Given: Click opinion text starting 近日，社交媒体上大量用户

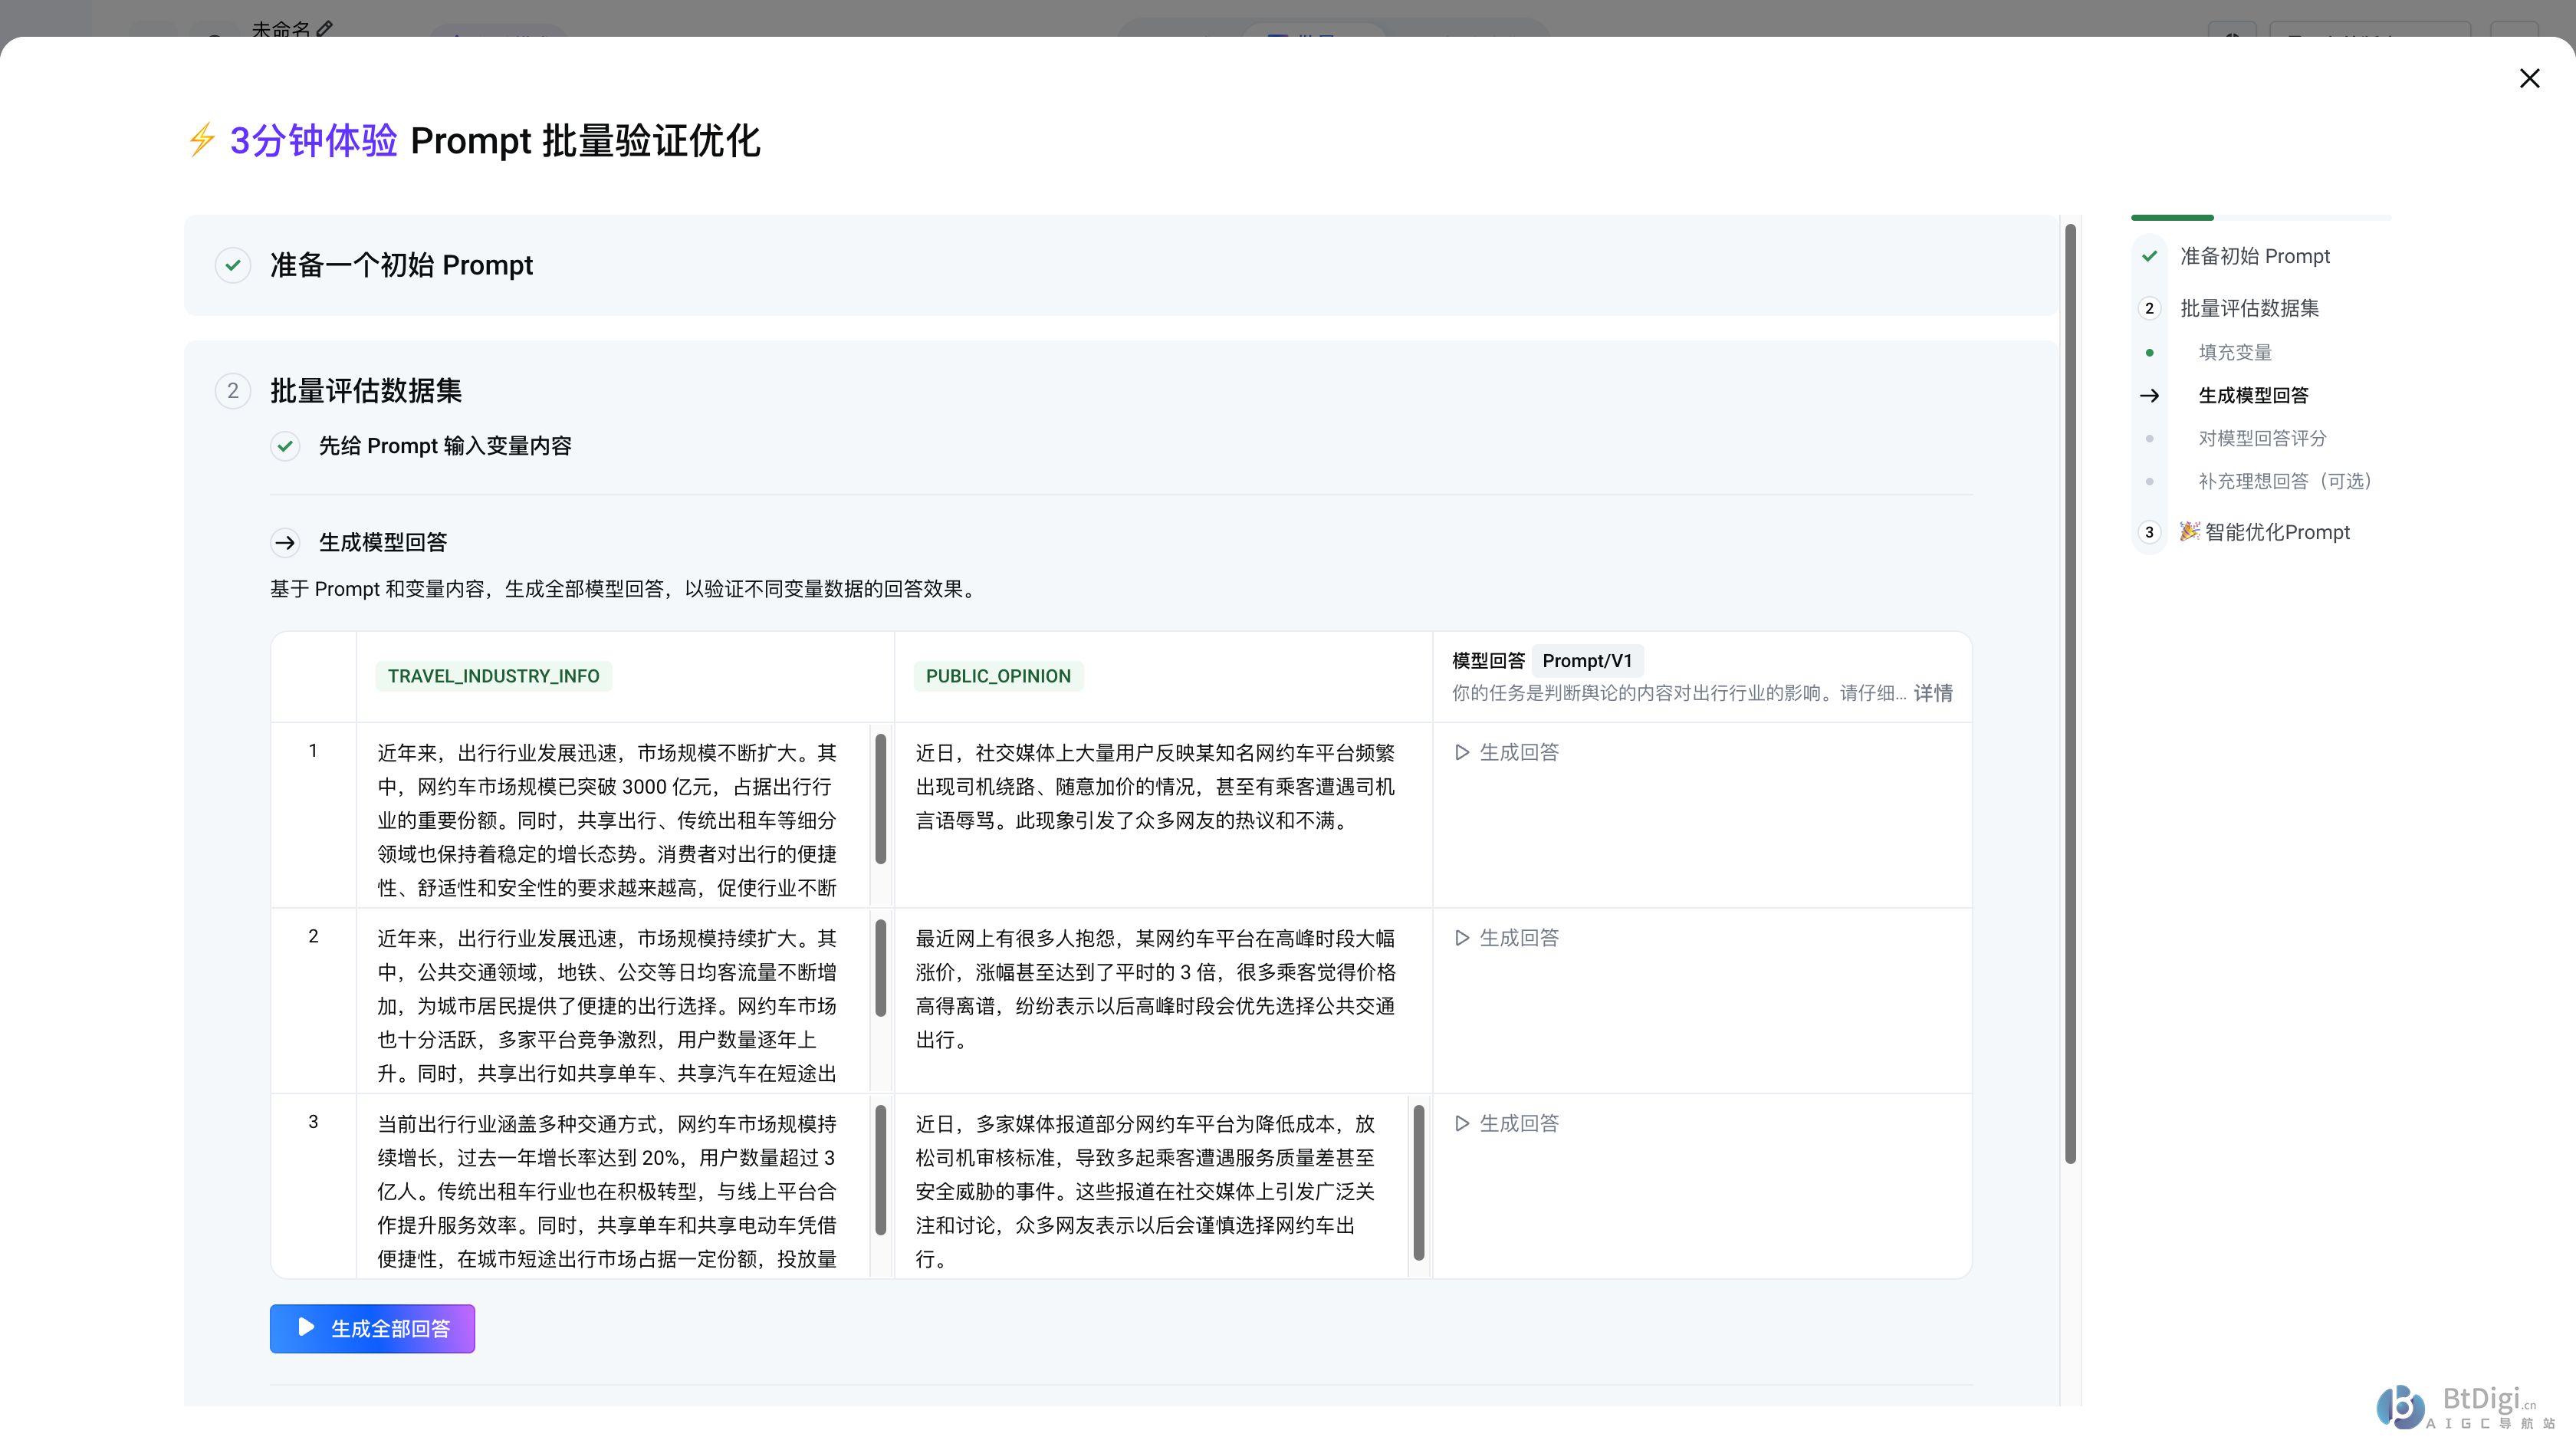Looking at the screenshot, I should click(x=1155, y=786).
